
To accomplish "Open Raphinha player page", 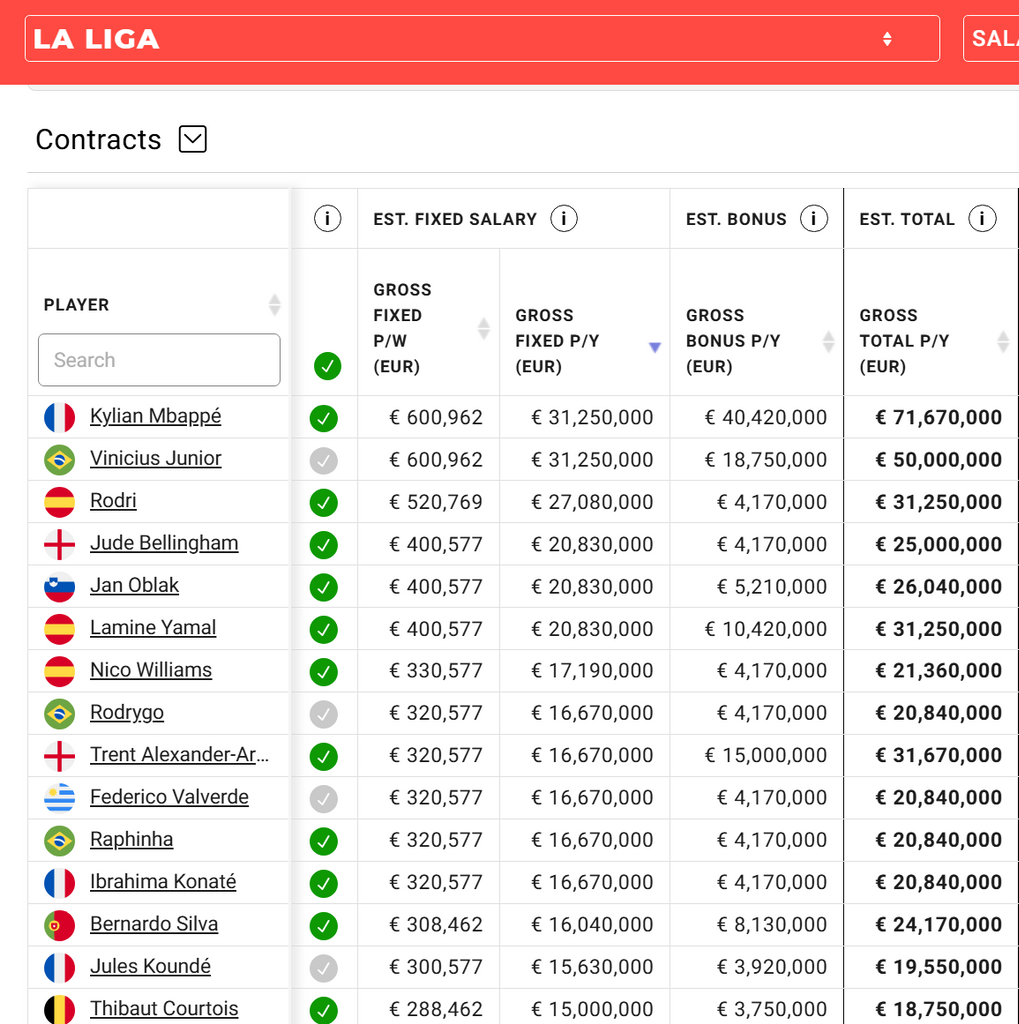I will point(131,840).
